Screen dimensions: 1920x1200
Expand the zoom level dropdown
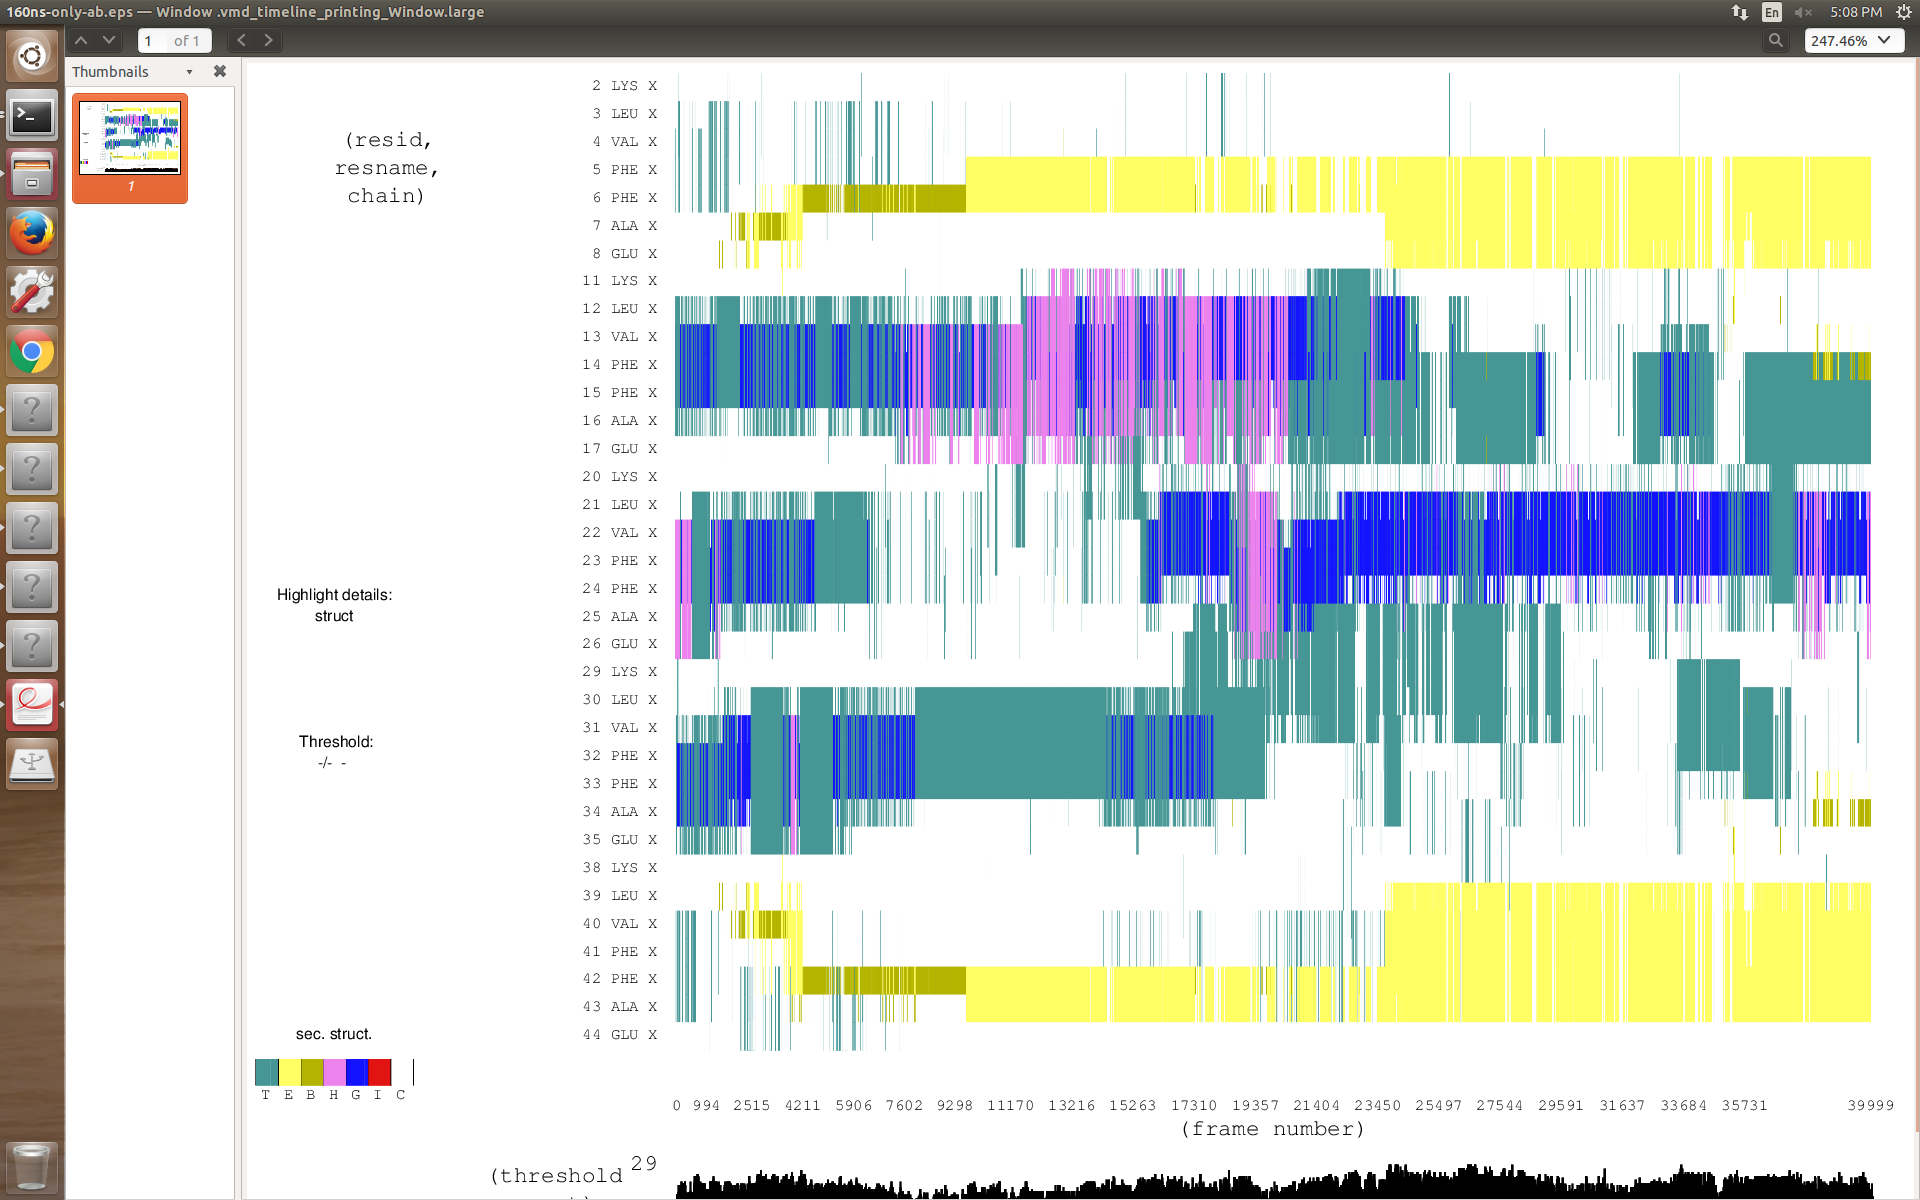click(1884, 40)
